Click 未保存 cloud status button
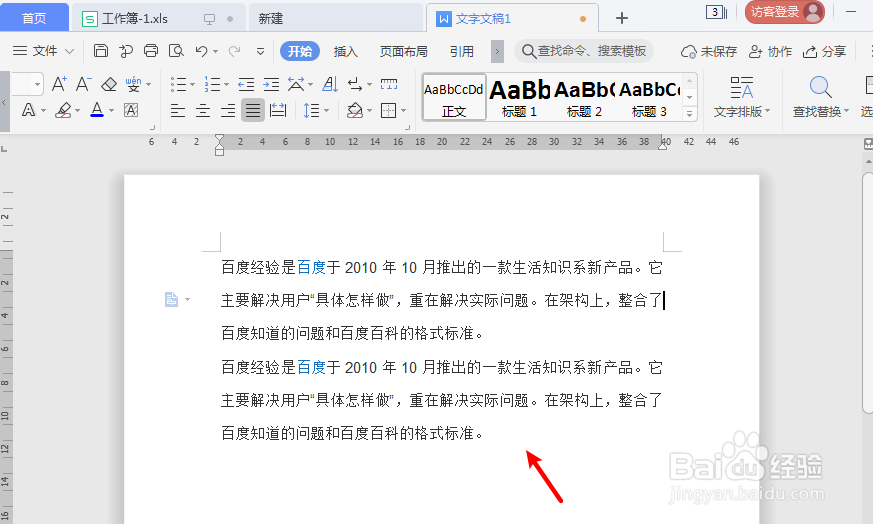This screenshot has height=524, width=873. point(708,52)
